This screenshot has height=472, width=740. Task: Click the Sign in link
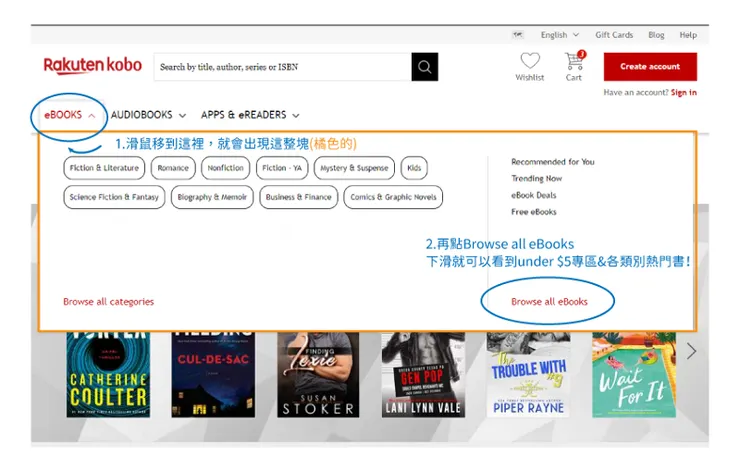[683, 93]
